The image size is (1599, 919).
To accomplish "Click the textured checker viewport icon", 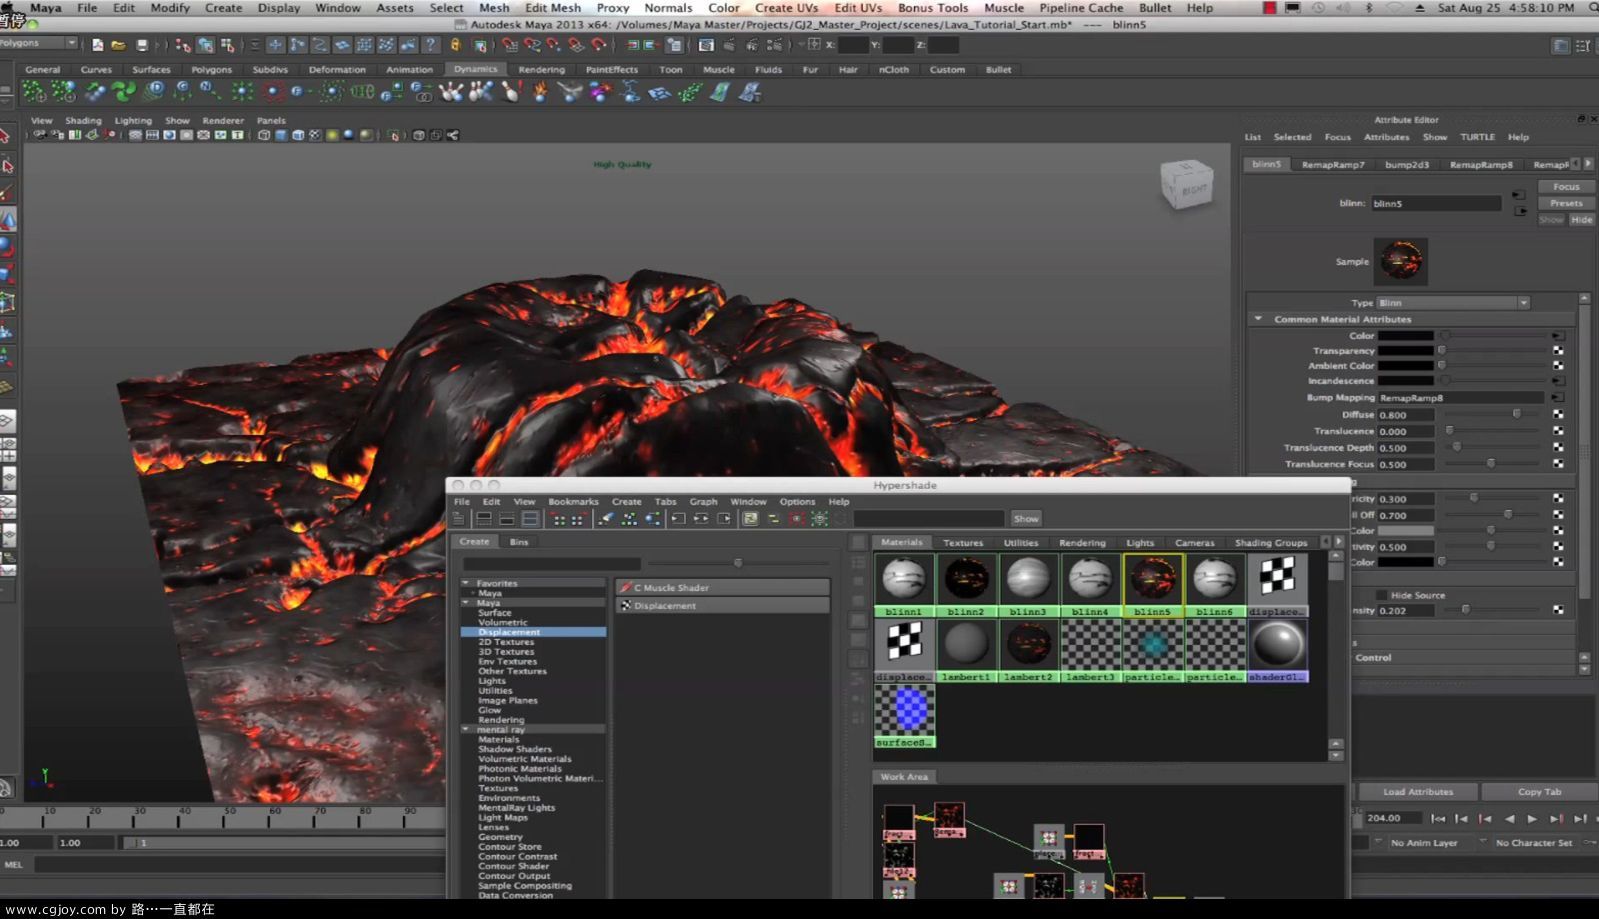I will 315,135.
